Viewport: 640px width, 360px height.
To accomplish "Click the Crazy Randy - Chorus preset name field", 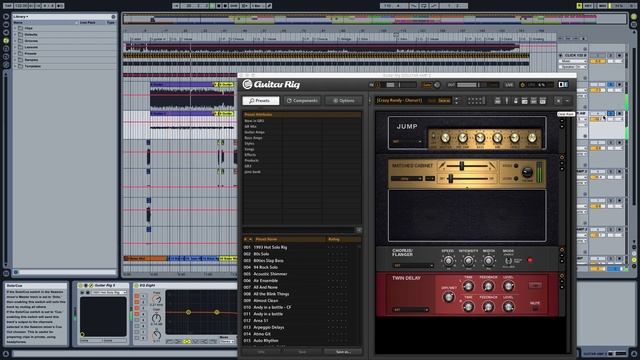I will pos(400,100).
